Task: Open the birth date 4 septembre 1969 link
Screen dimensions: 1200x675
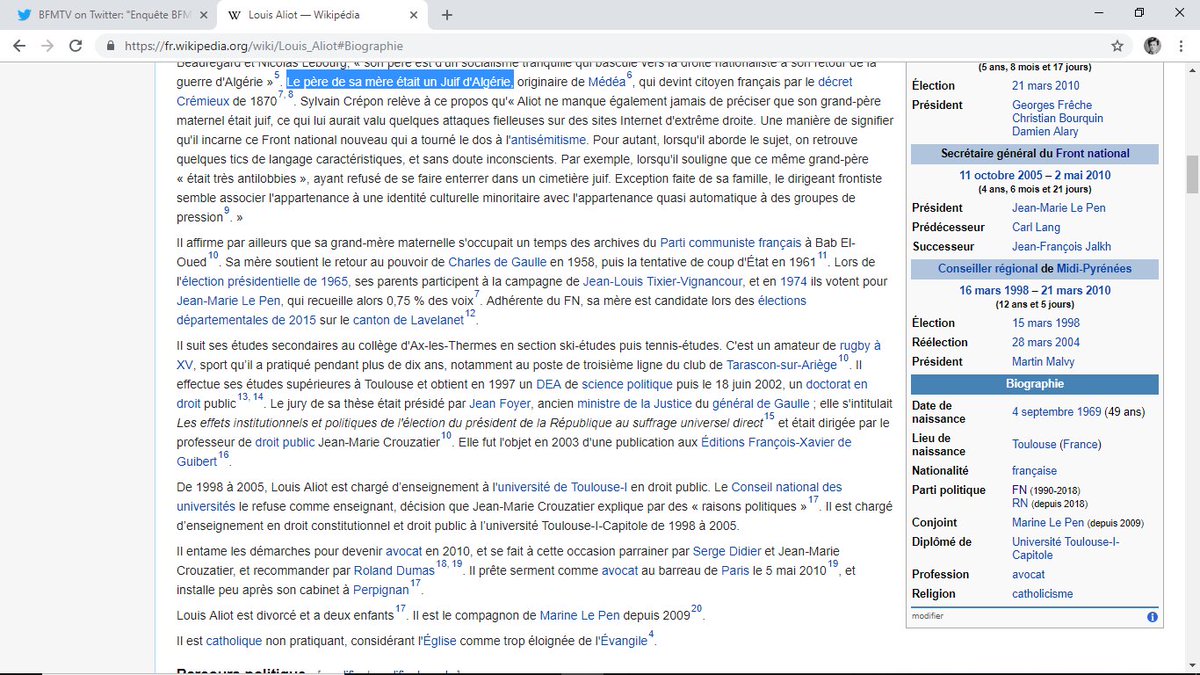Action: point(1058,412)
